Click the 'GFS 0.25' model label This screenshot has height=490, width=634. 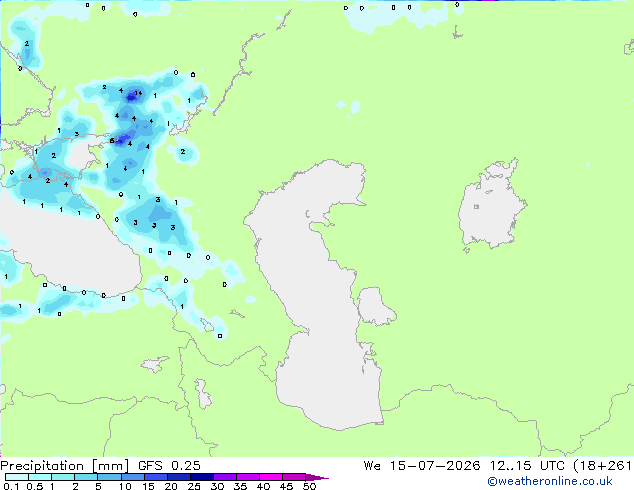(169, 465)
